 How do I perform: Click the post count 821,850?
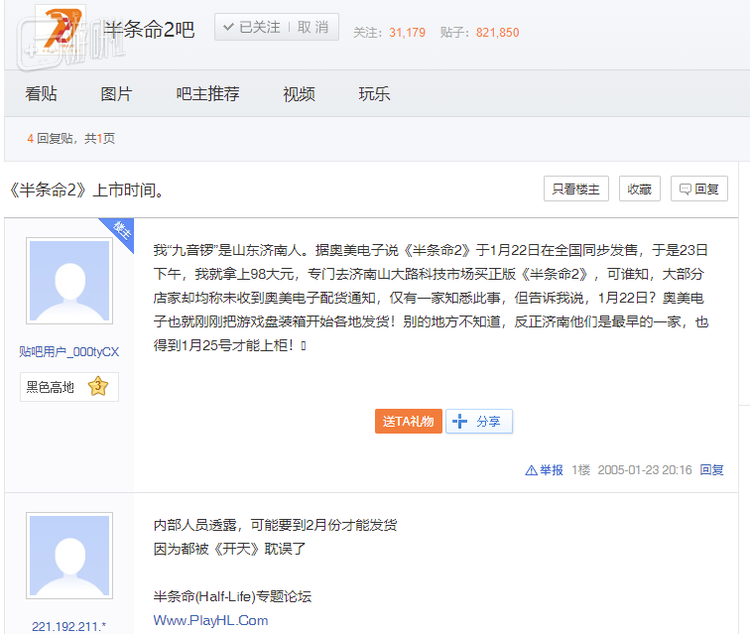tap(497, 33)
